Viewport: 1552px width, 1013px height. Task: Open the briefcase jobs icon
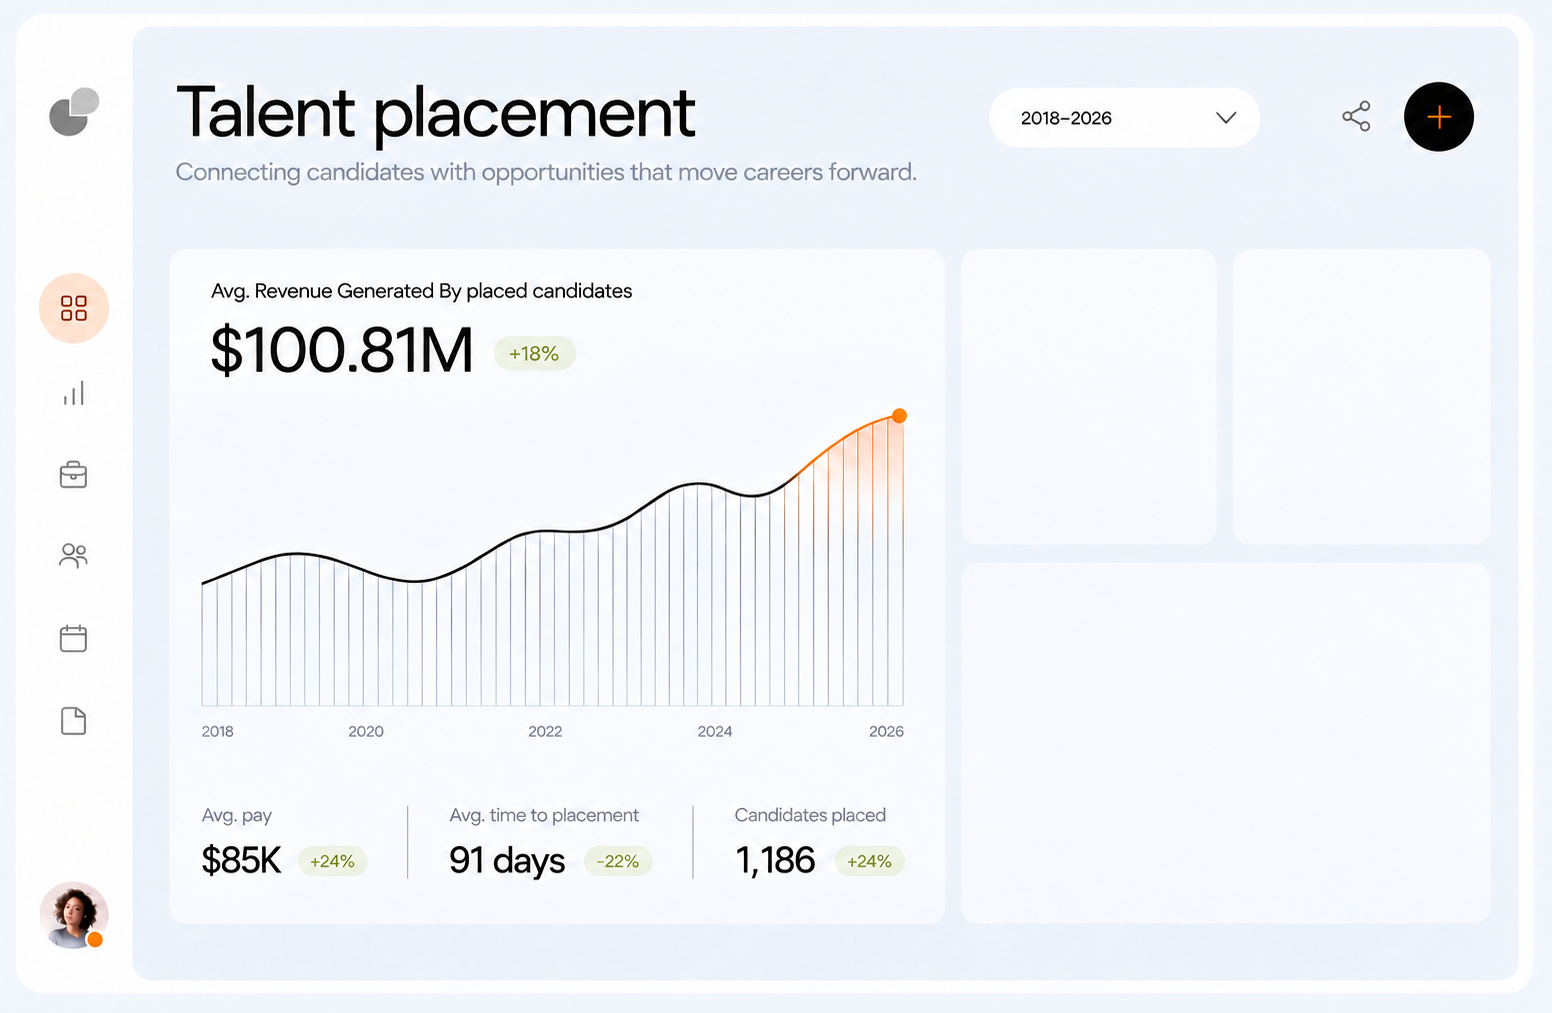pyautogui.click(x=74, y=474)
